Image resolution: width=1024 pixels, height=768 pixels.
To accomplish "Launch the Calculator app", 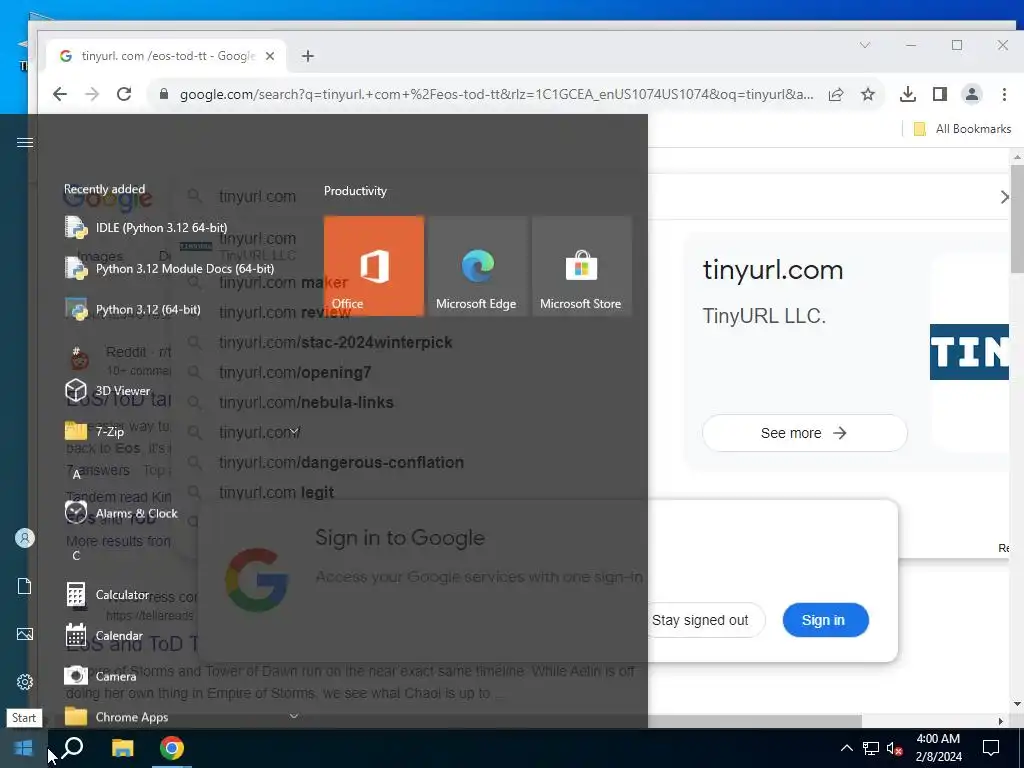I will click(x=108, y=595).
